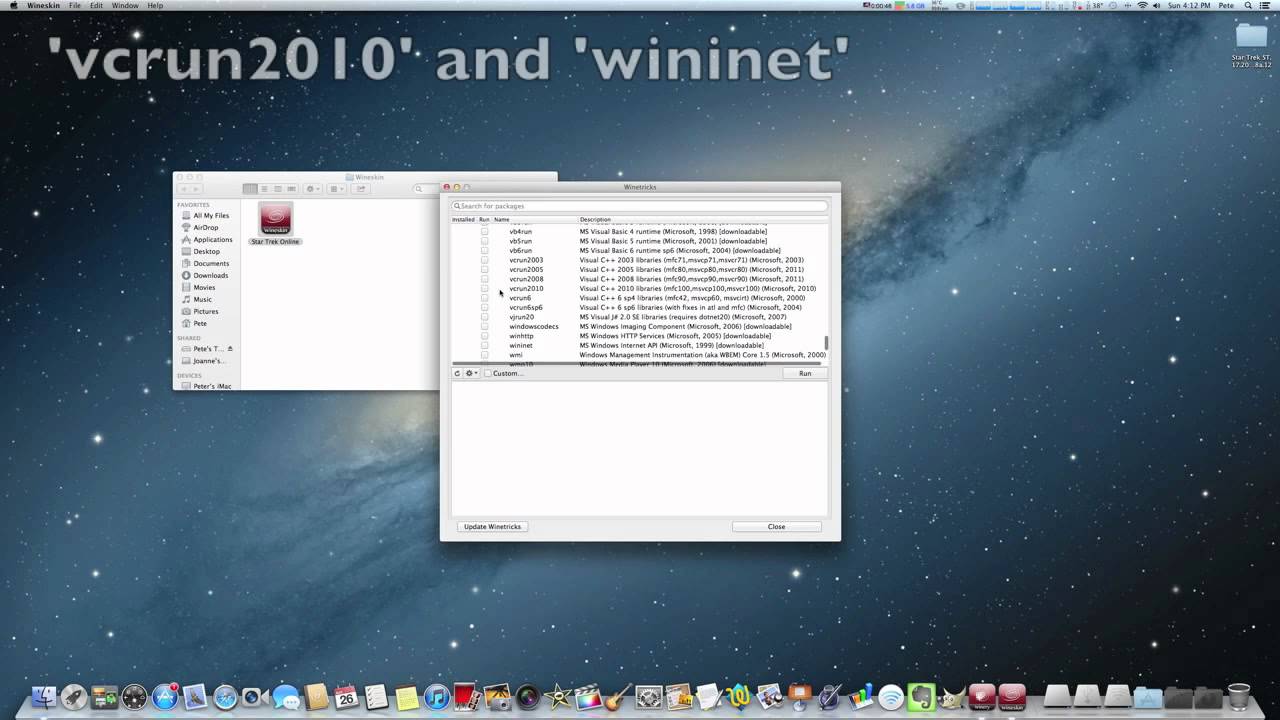The width and height of the screenshot is (1280, 720).
Task: Open Music folder in Finder sidebar
Action: 202,299
